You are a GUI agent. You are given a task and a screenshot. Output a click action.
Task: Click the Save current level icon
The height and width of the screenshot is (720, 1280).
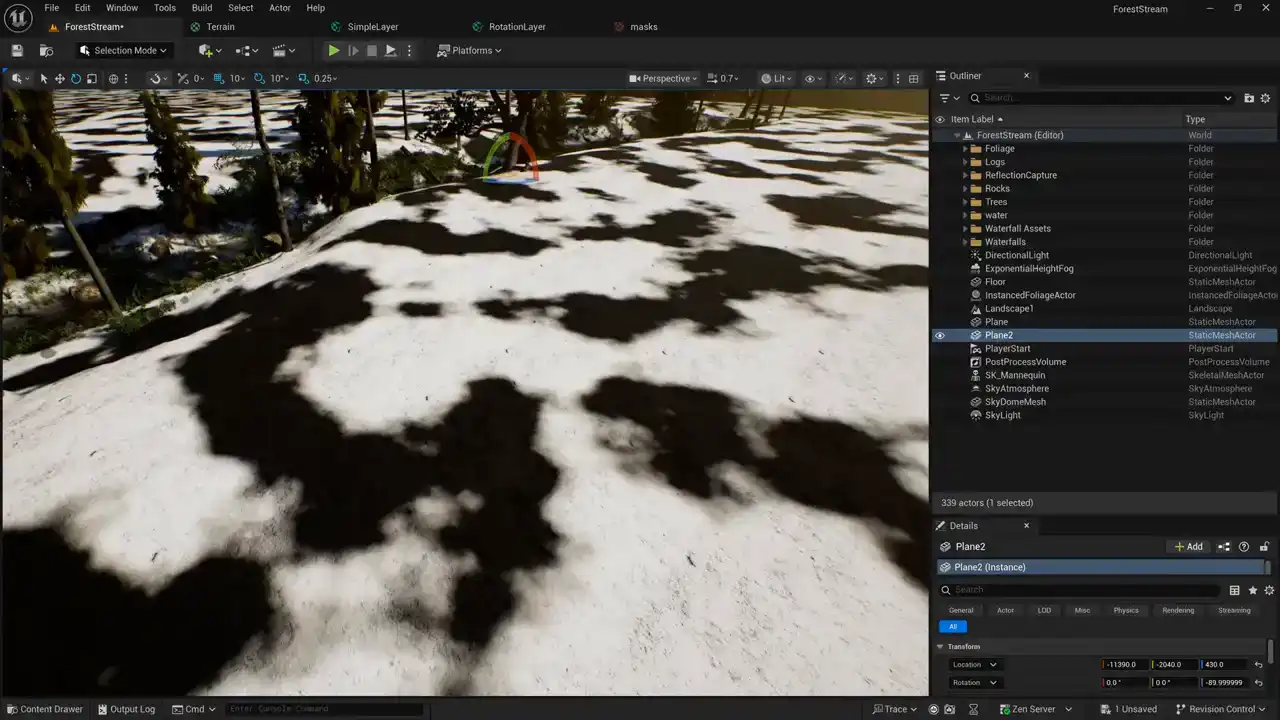click(17, 50)
